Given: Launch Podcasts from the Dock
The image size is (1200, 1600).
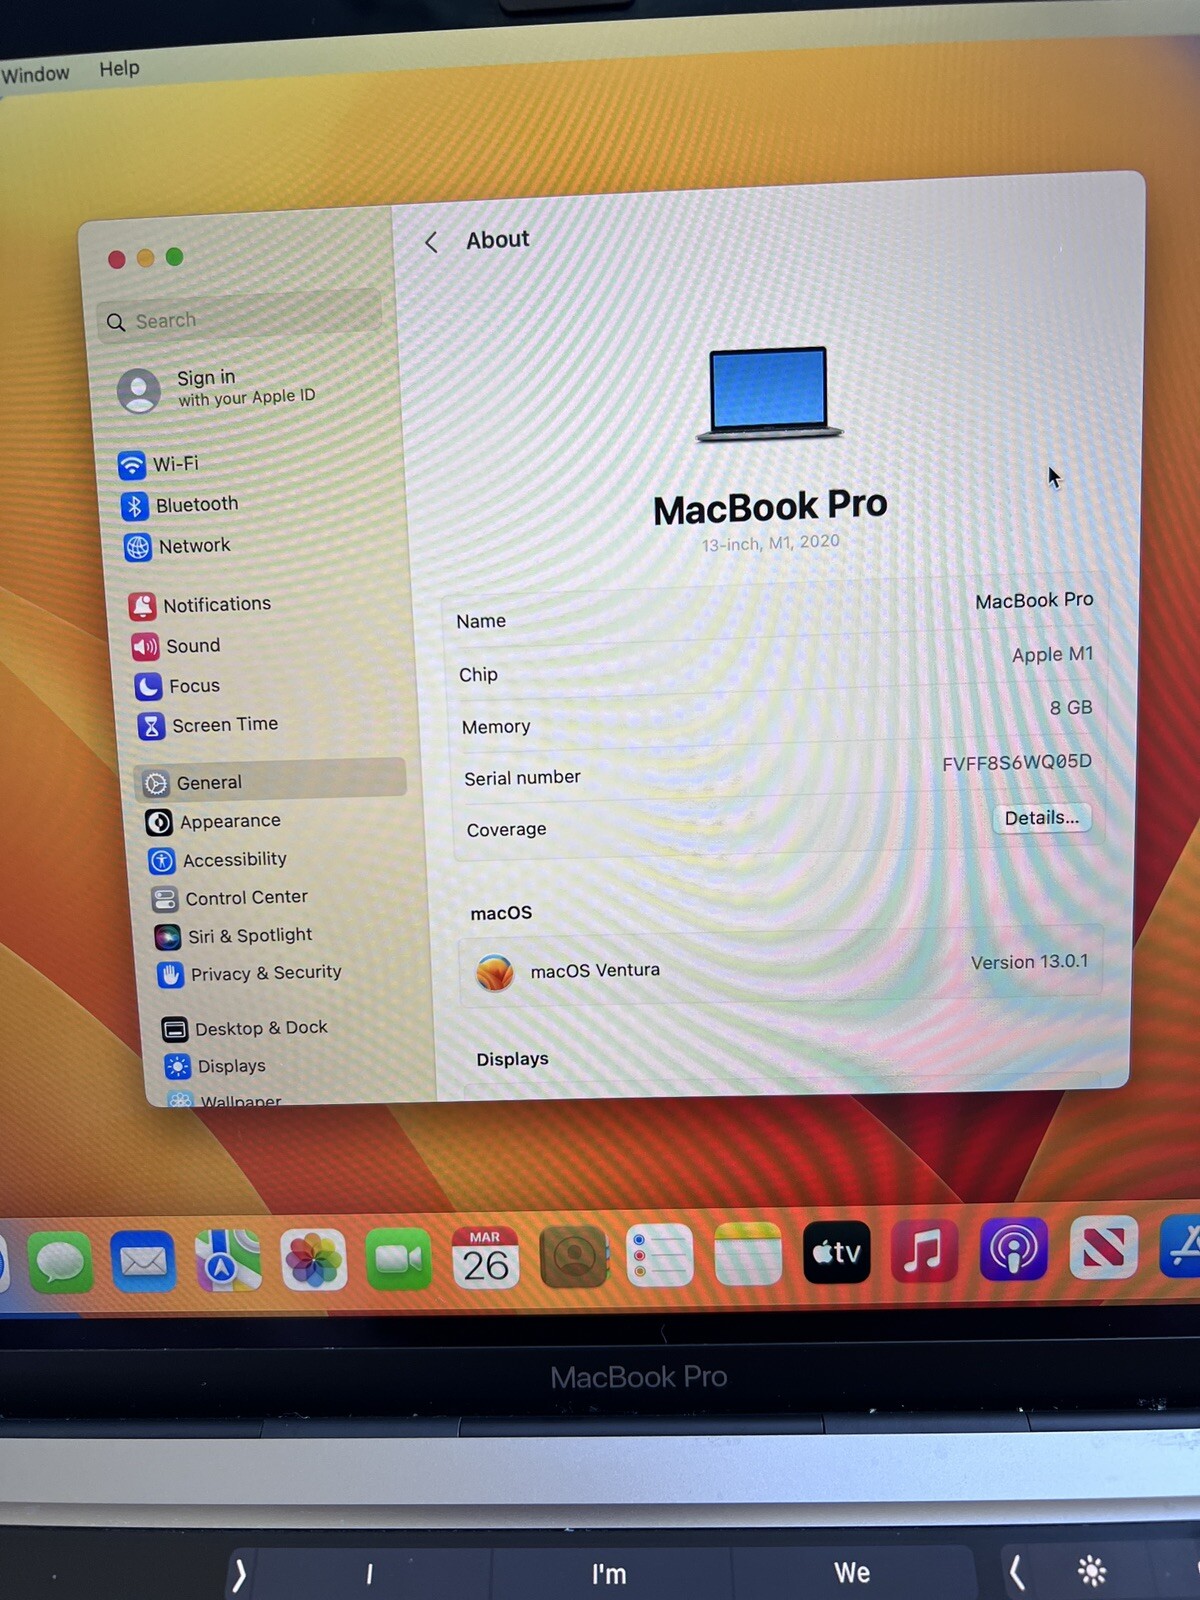Looking at the screenshot, I should (1014, 1248).
